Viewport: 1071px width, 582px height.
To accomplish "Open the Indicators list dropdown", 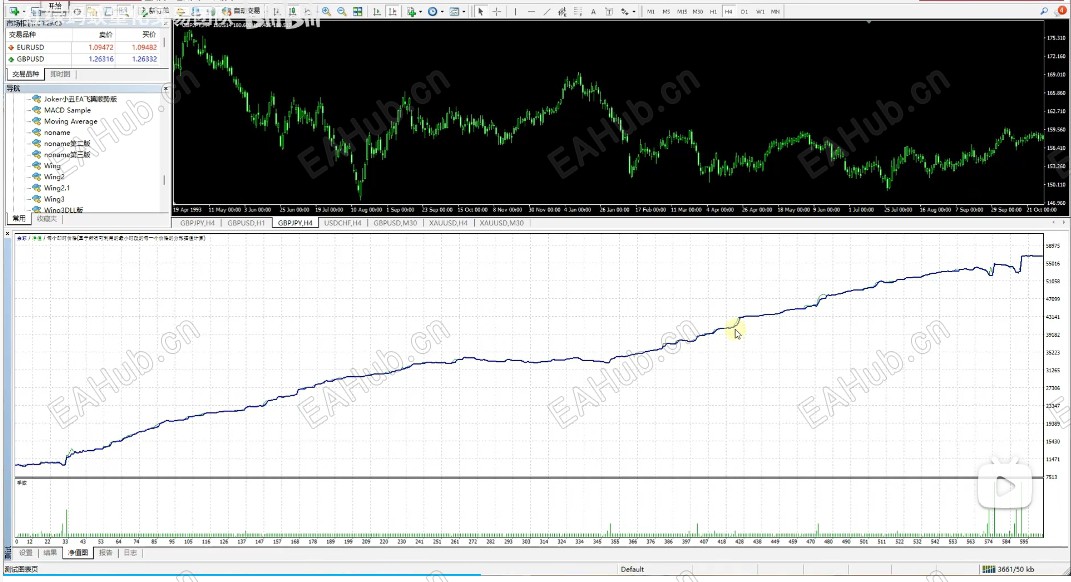I will click(x=413, y=12).
